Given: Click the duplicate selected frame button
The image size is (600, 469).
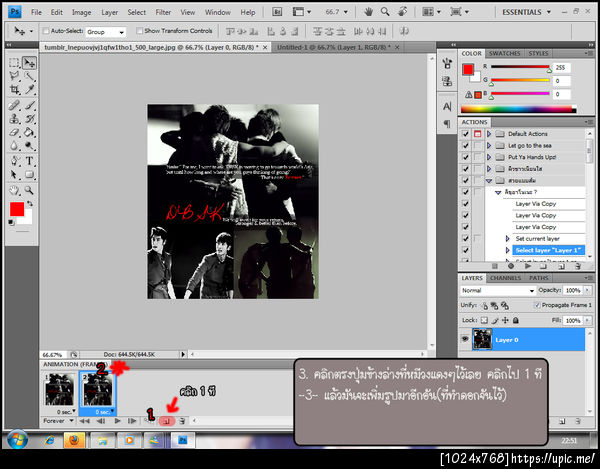Looking at the screenshot, I should pyautogui.click(x=167, y=421).
